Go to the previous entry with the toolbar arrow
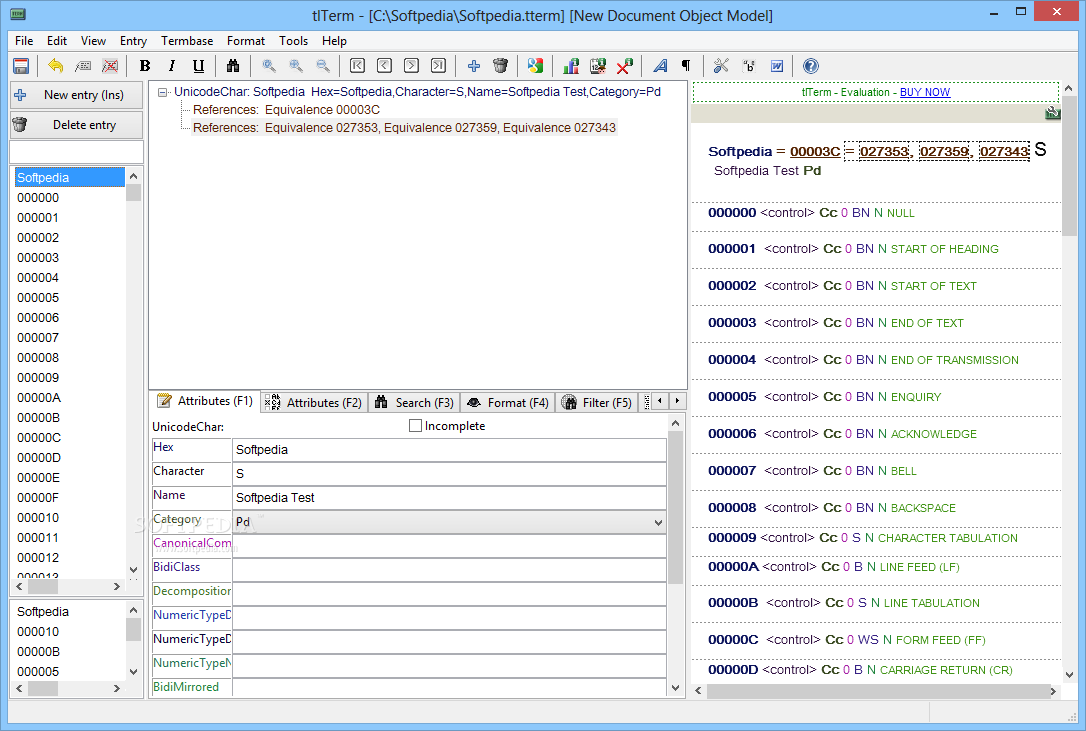Viewport: 1086px width, 731px height. tap(384, 66)
